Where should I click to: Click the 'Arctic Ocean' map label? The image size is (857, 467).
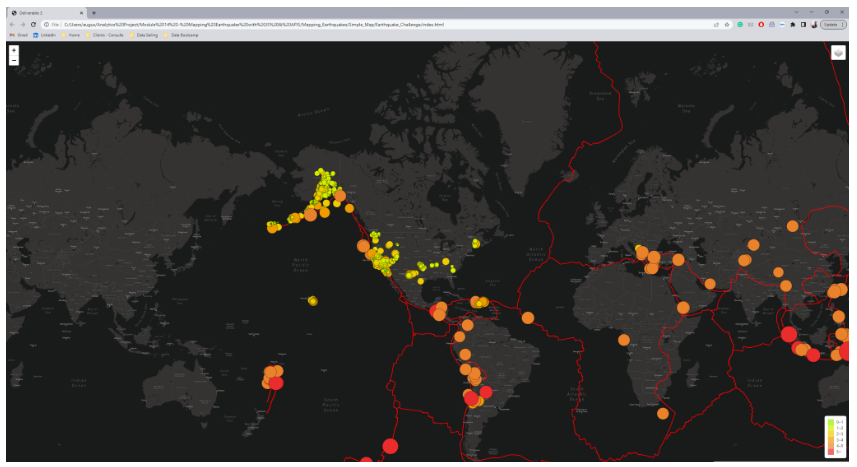[x=314, y=112]
